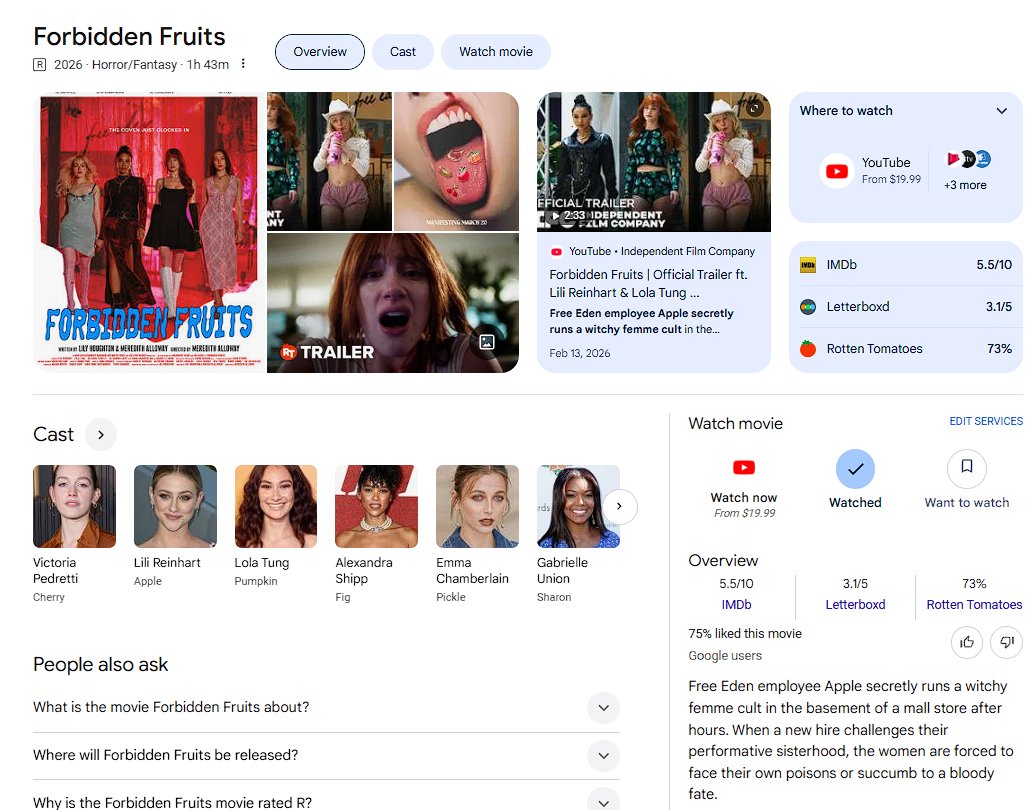Screen dimensions: 1031x810
Task: Open the Letterboxd link under Overview
Action: click(x=855, y=604)
